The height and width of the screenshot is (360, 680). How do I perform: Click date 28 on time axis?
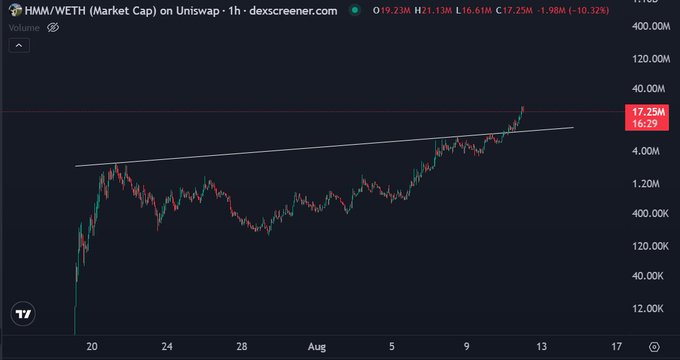(x=242, y=347)
